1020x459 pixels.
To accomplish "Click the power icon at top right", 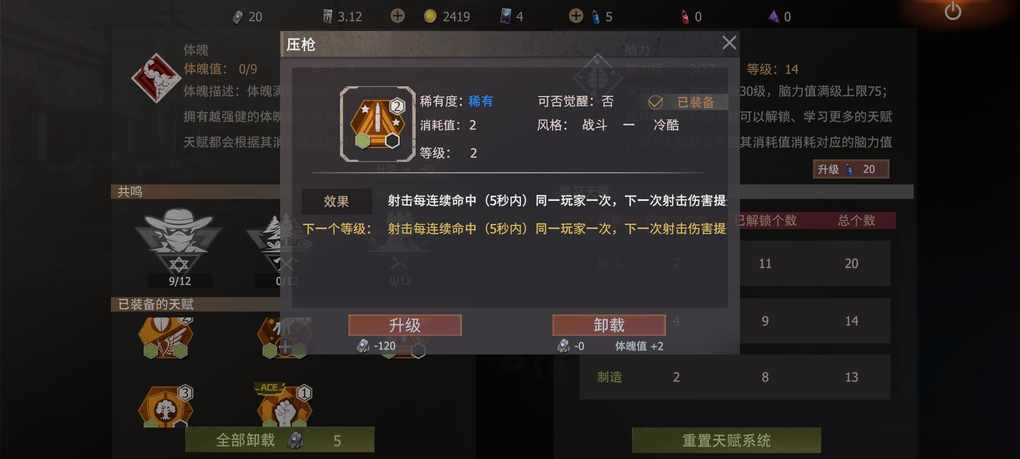I will (x=953, y=11).
